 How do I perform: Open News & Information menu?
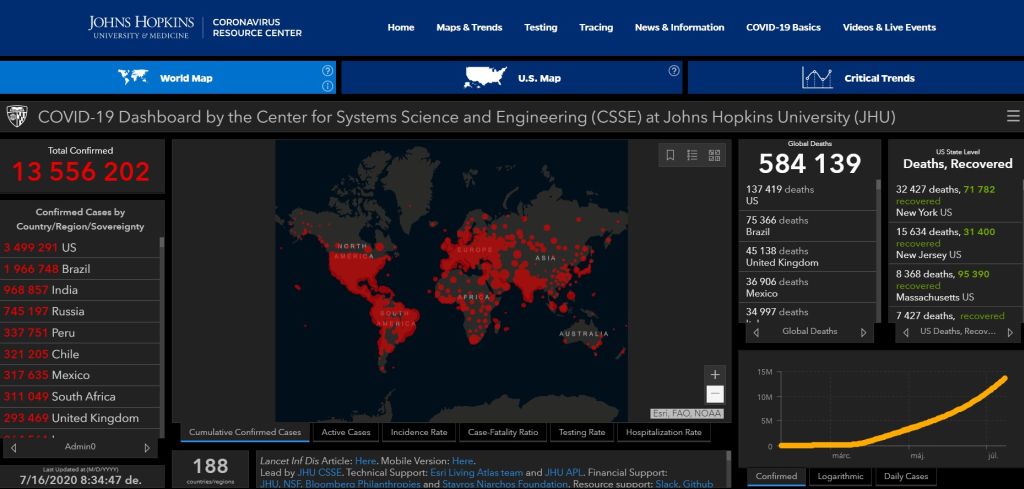tap(680, 27)
